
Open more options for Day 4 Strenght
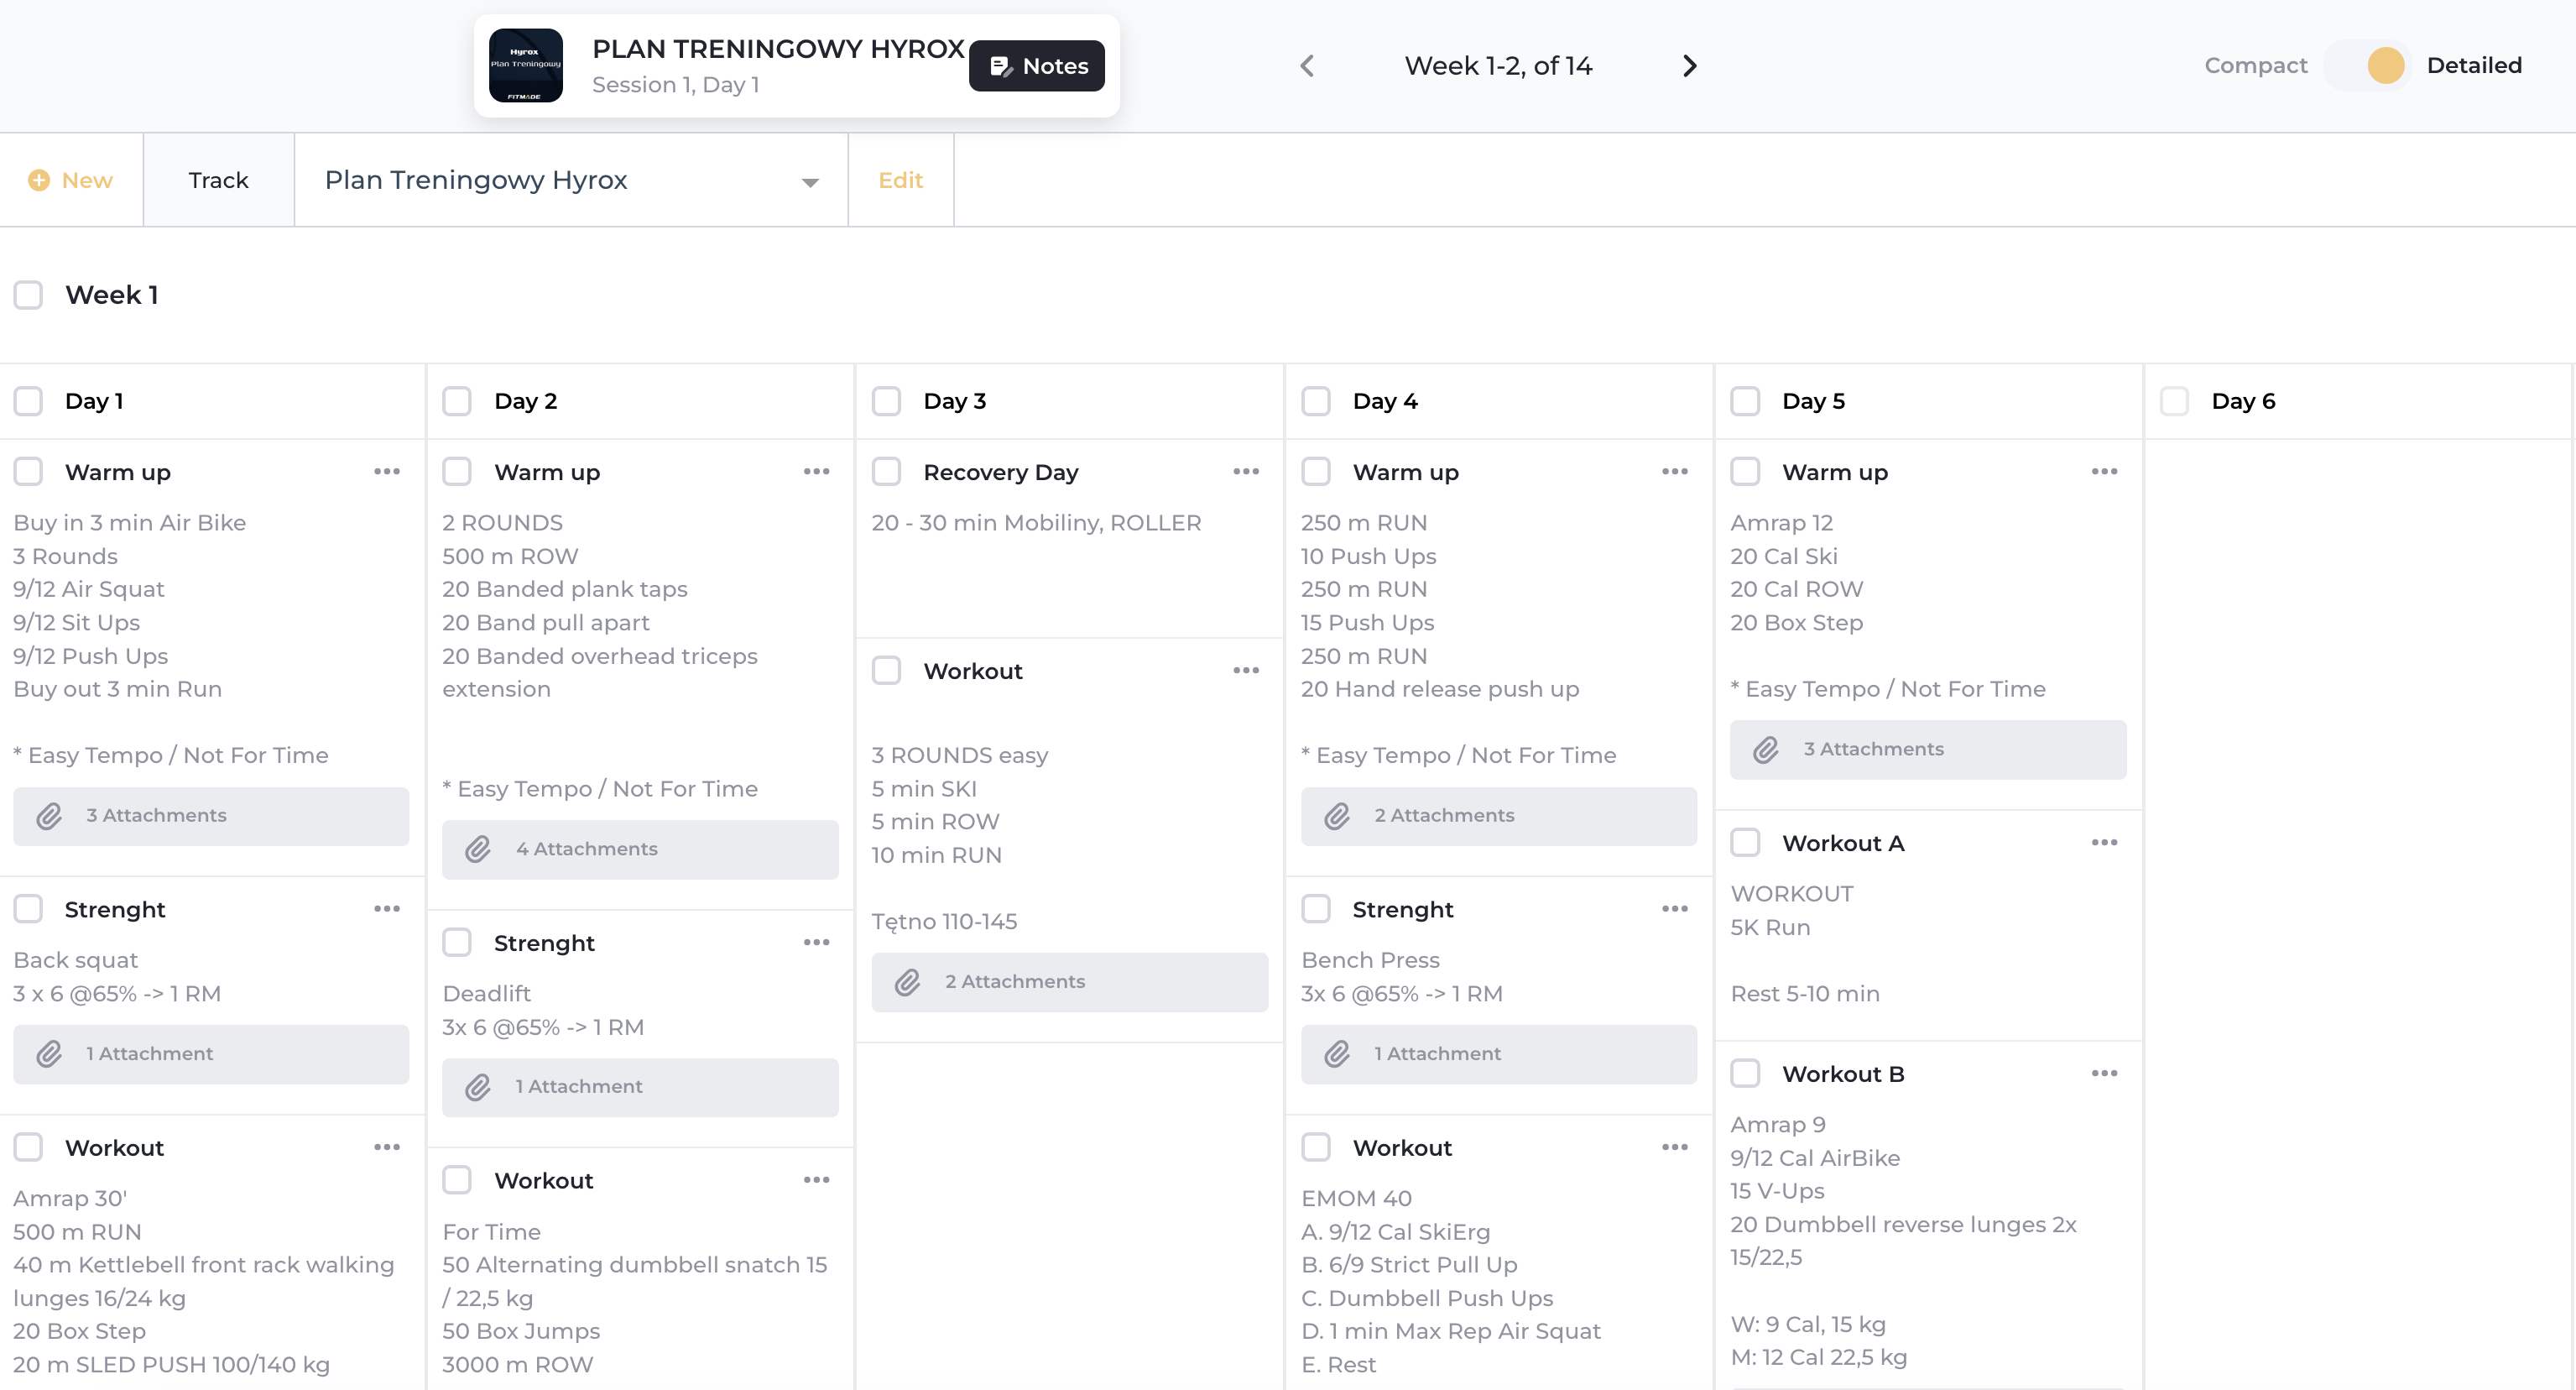coord(1675,909)
